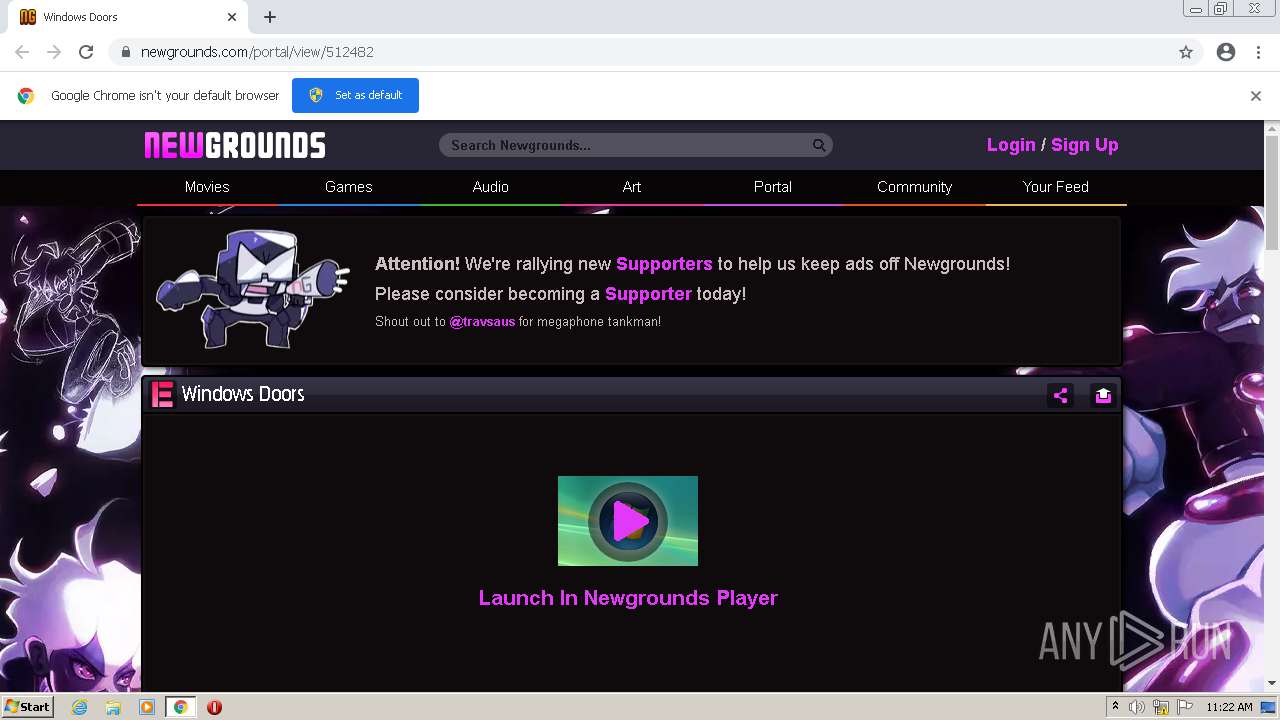
Task: Open the Art menu
Action: pos(632,187)
